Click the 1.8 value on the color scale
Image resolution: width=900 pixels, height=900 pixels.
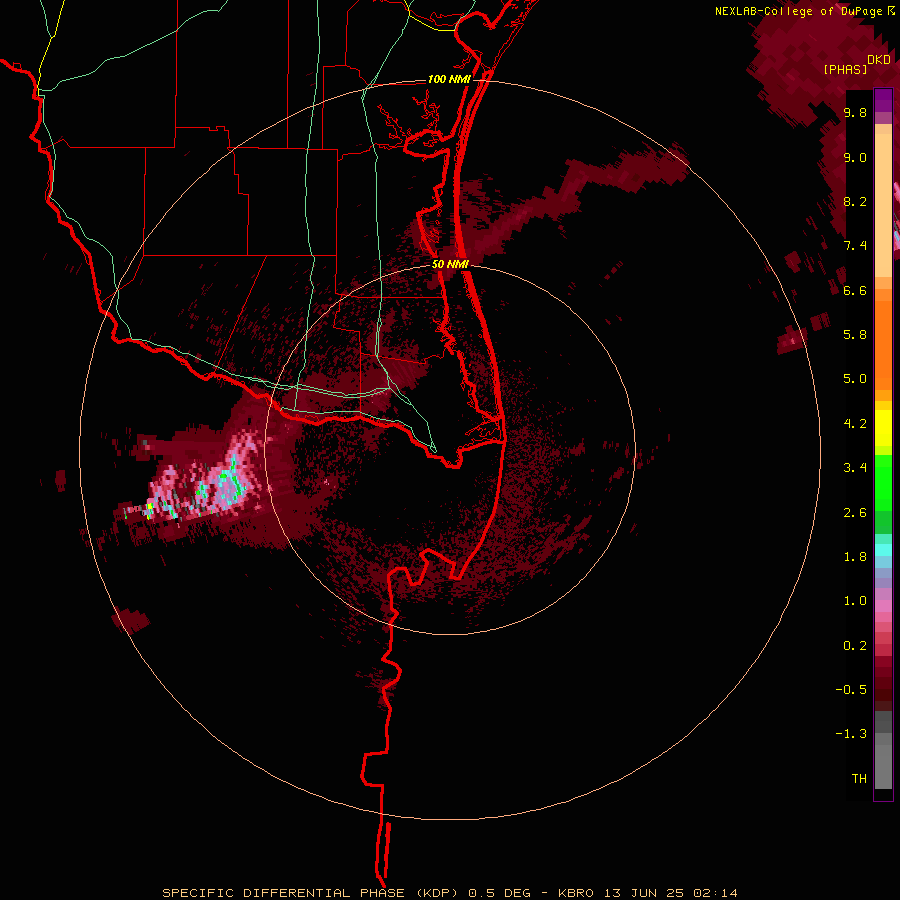pos(855,557)
